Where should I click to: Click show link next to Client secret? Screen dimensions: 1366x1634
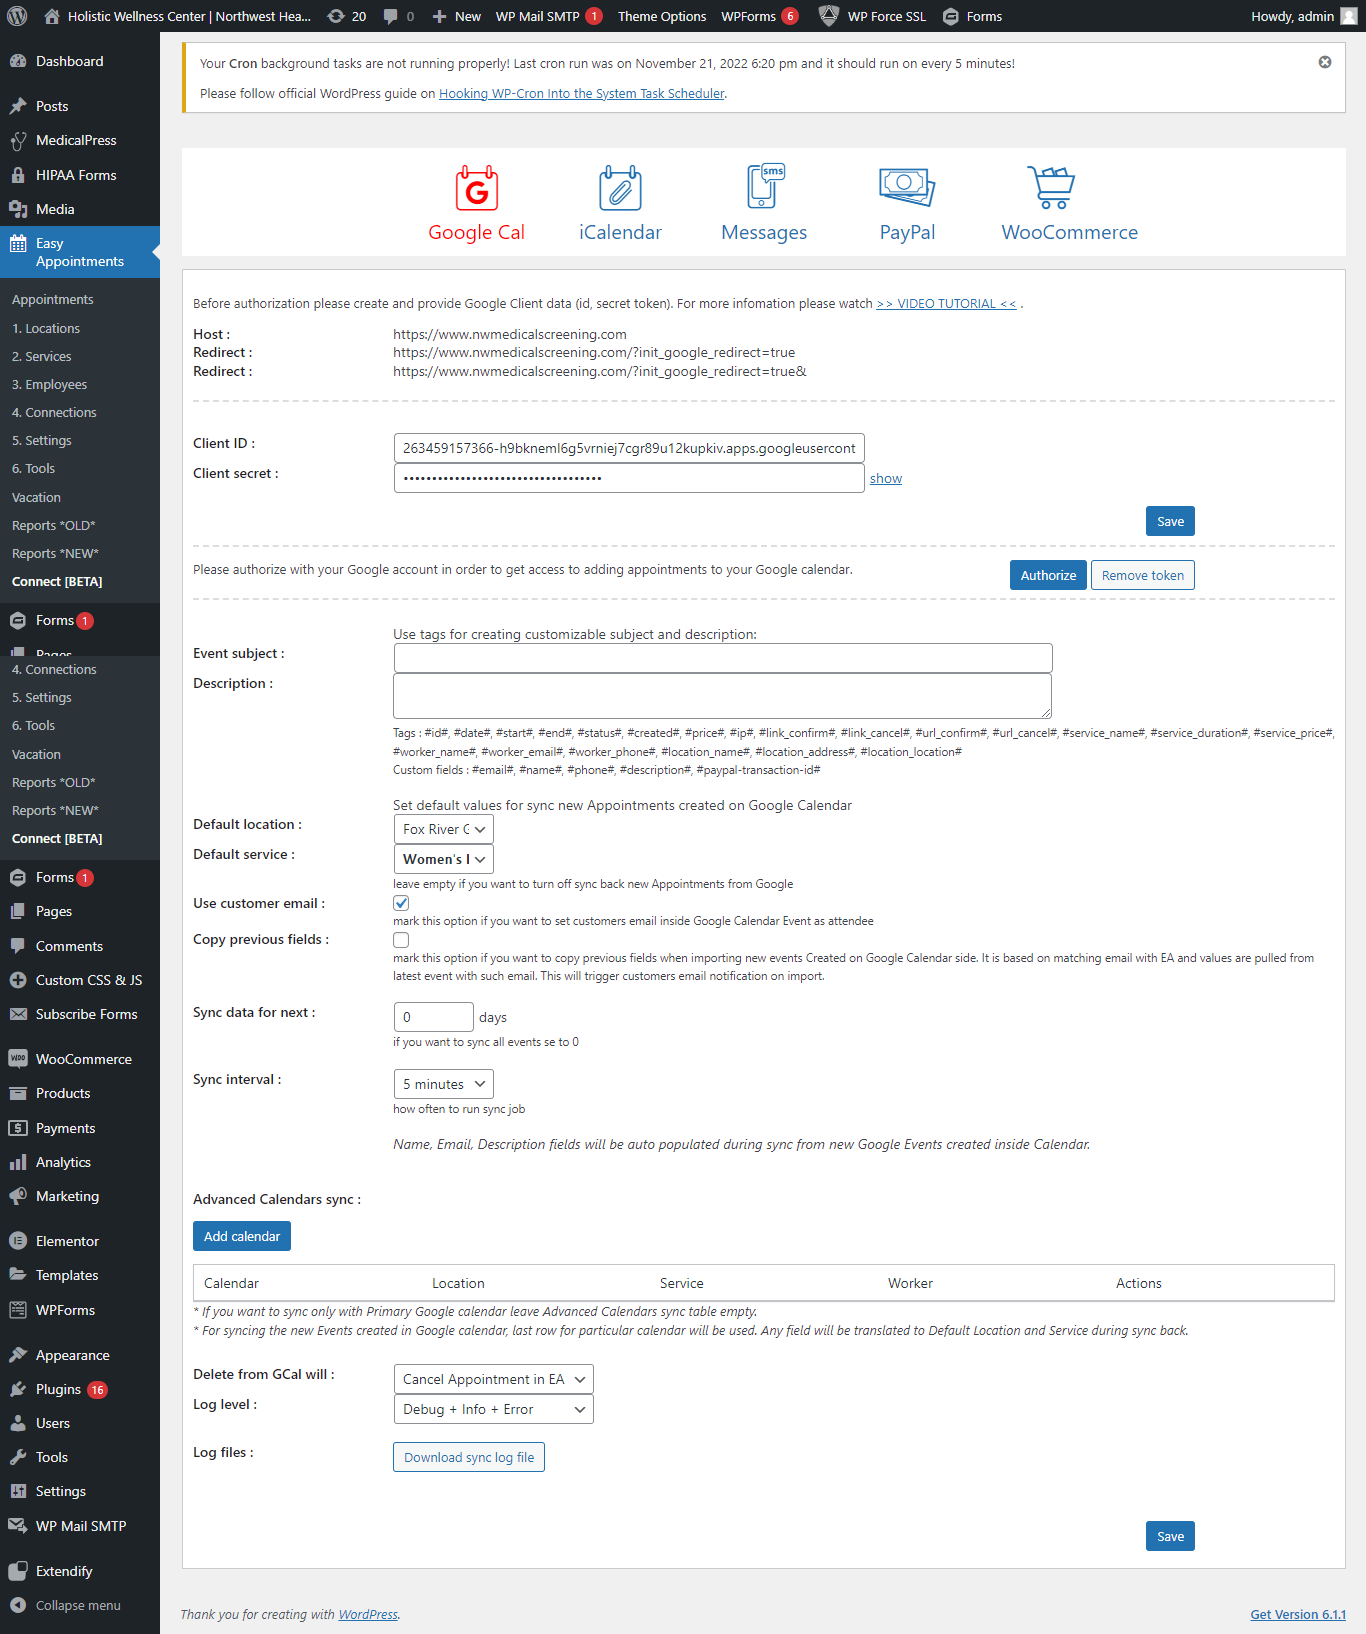(x=886, y=479)
